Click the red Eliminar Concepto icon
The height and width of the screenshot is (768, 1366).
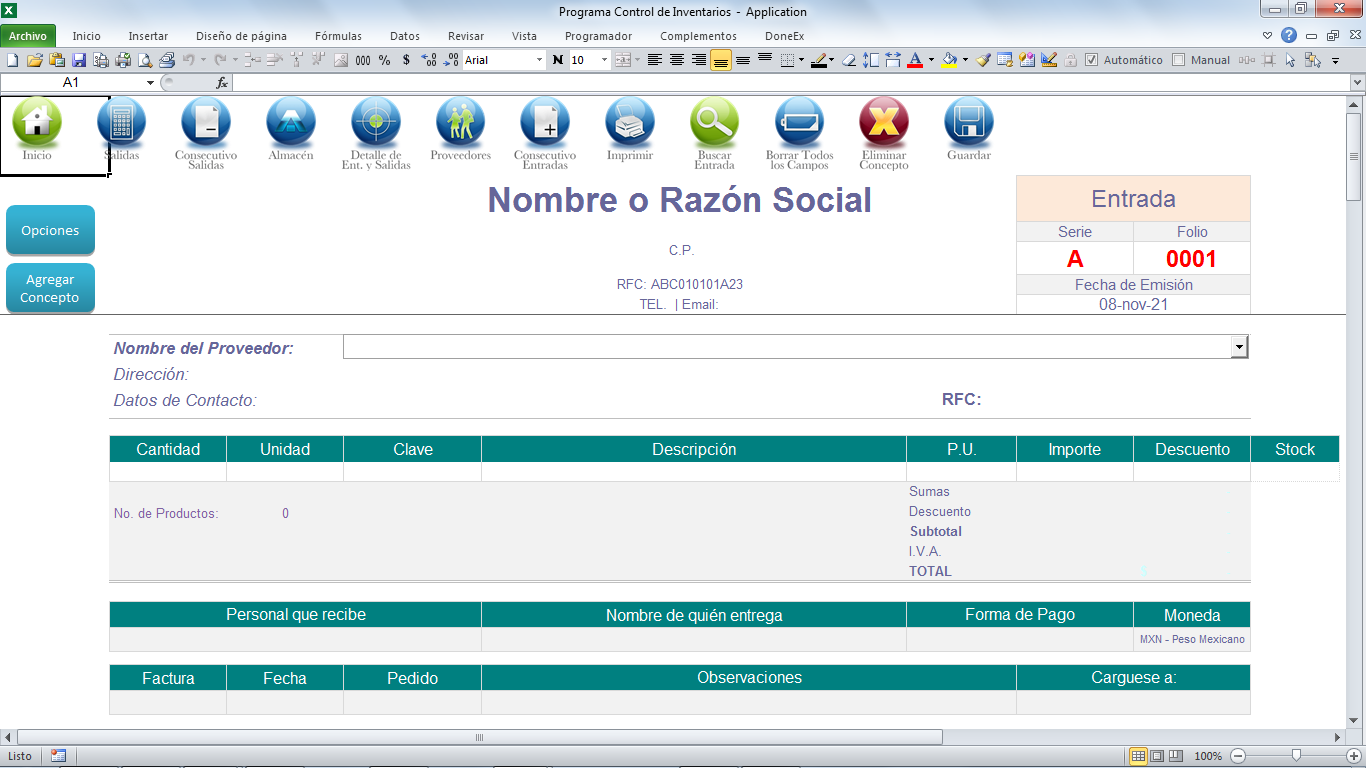[884, 122]
